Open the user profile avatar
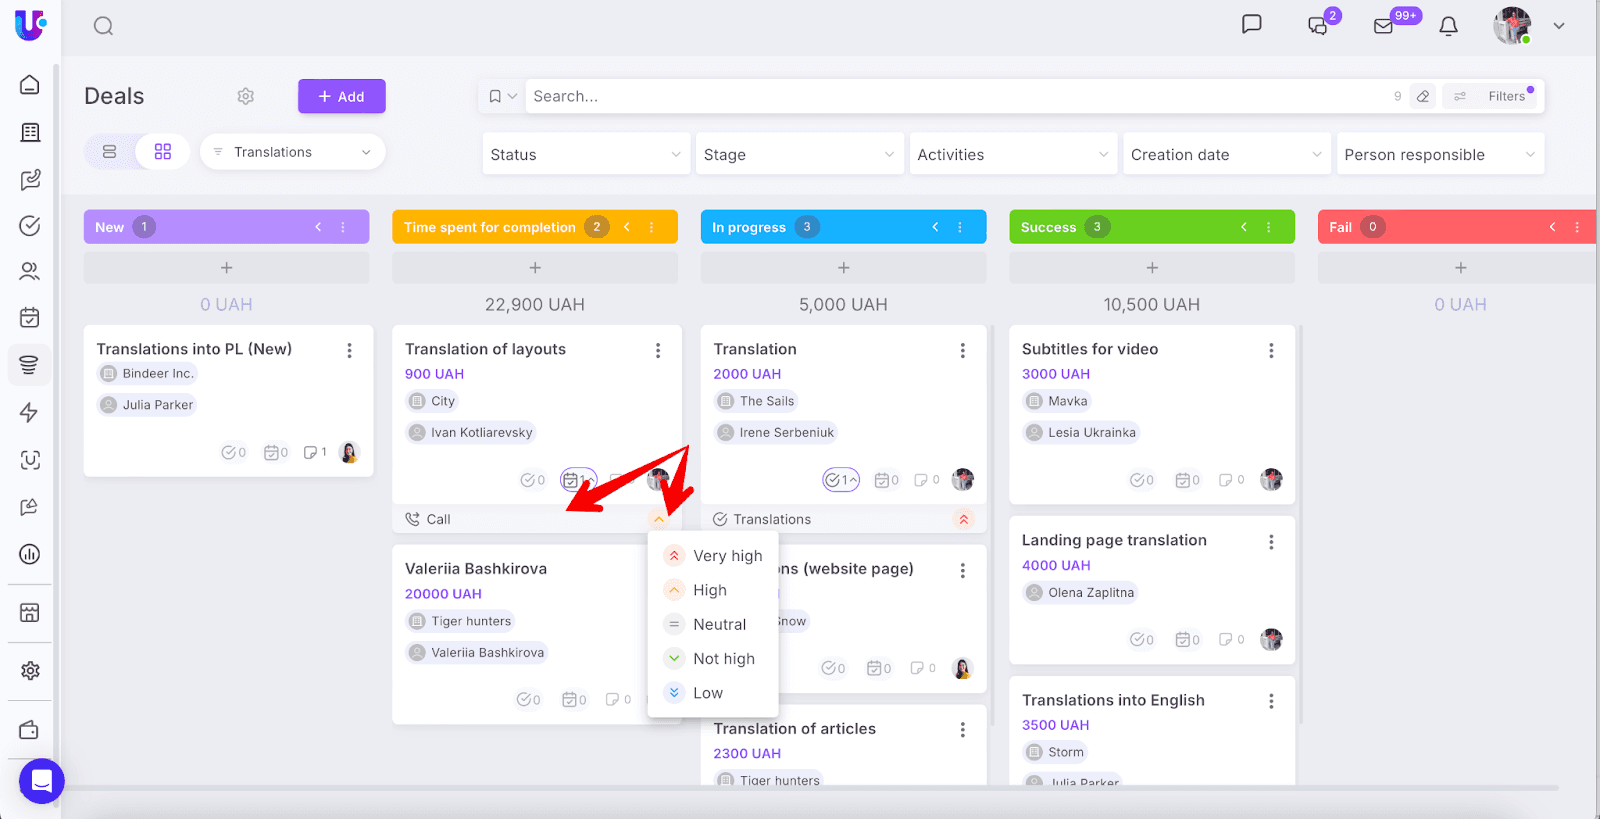The width and height of the screenshot is (1600, 819). click(1512, 26)
